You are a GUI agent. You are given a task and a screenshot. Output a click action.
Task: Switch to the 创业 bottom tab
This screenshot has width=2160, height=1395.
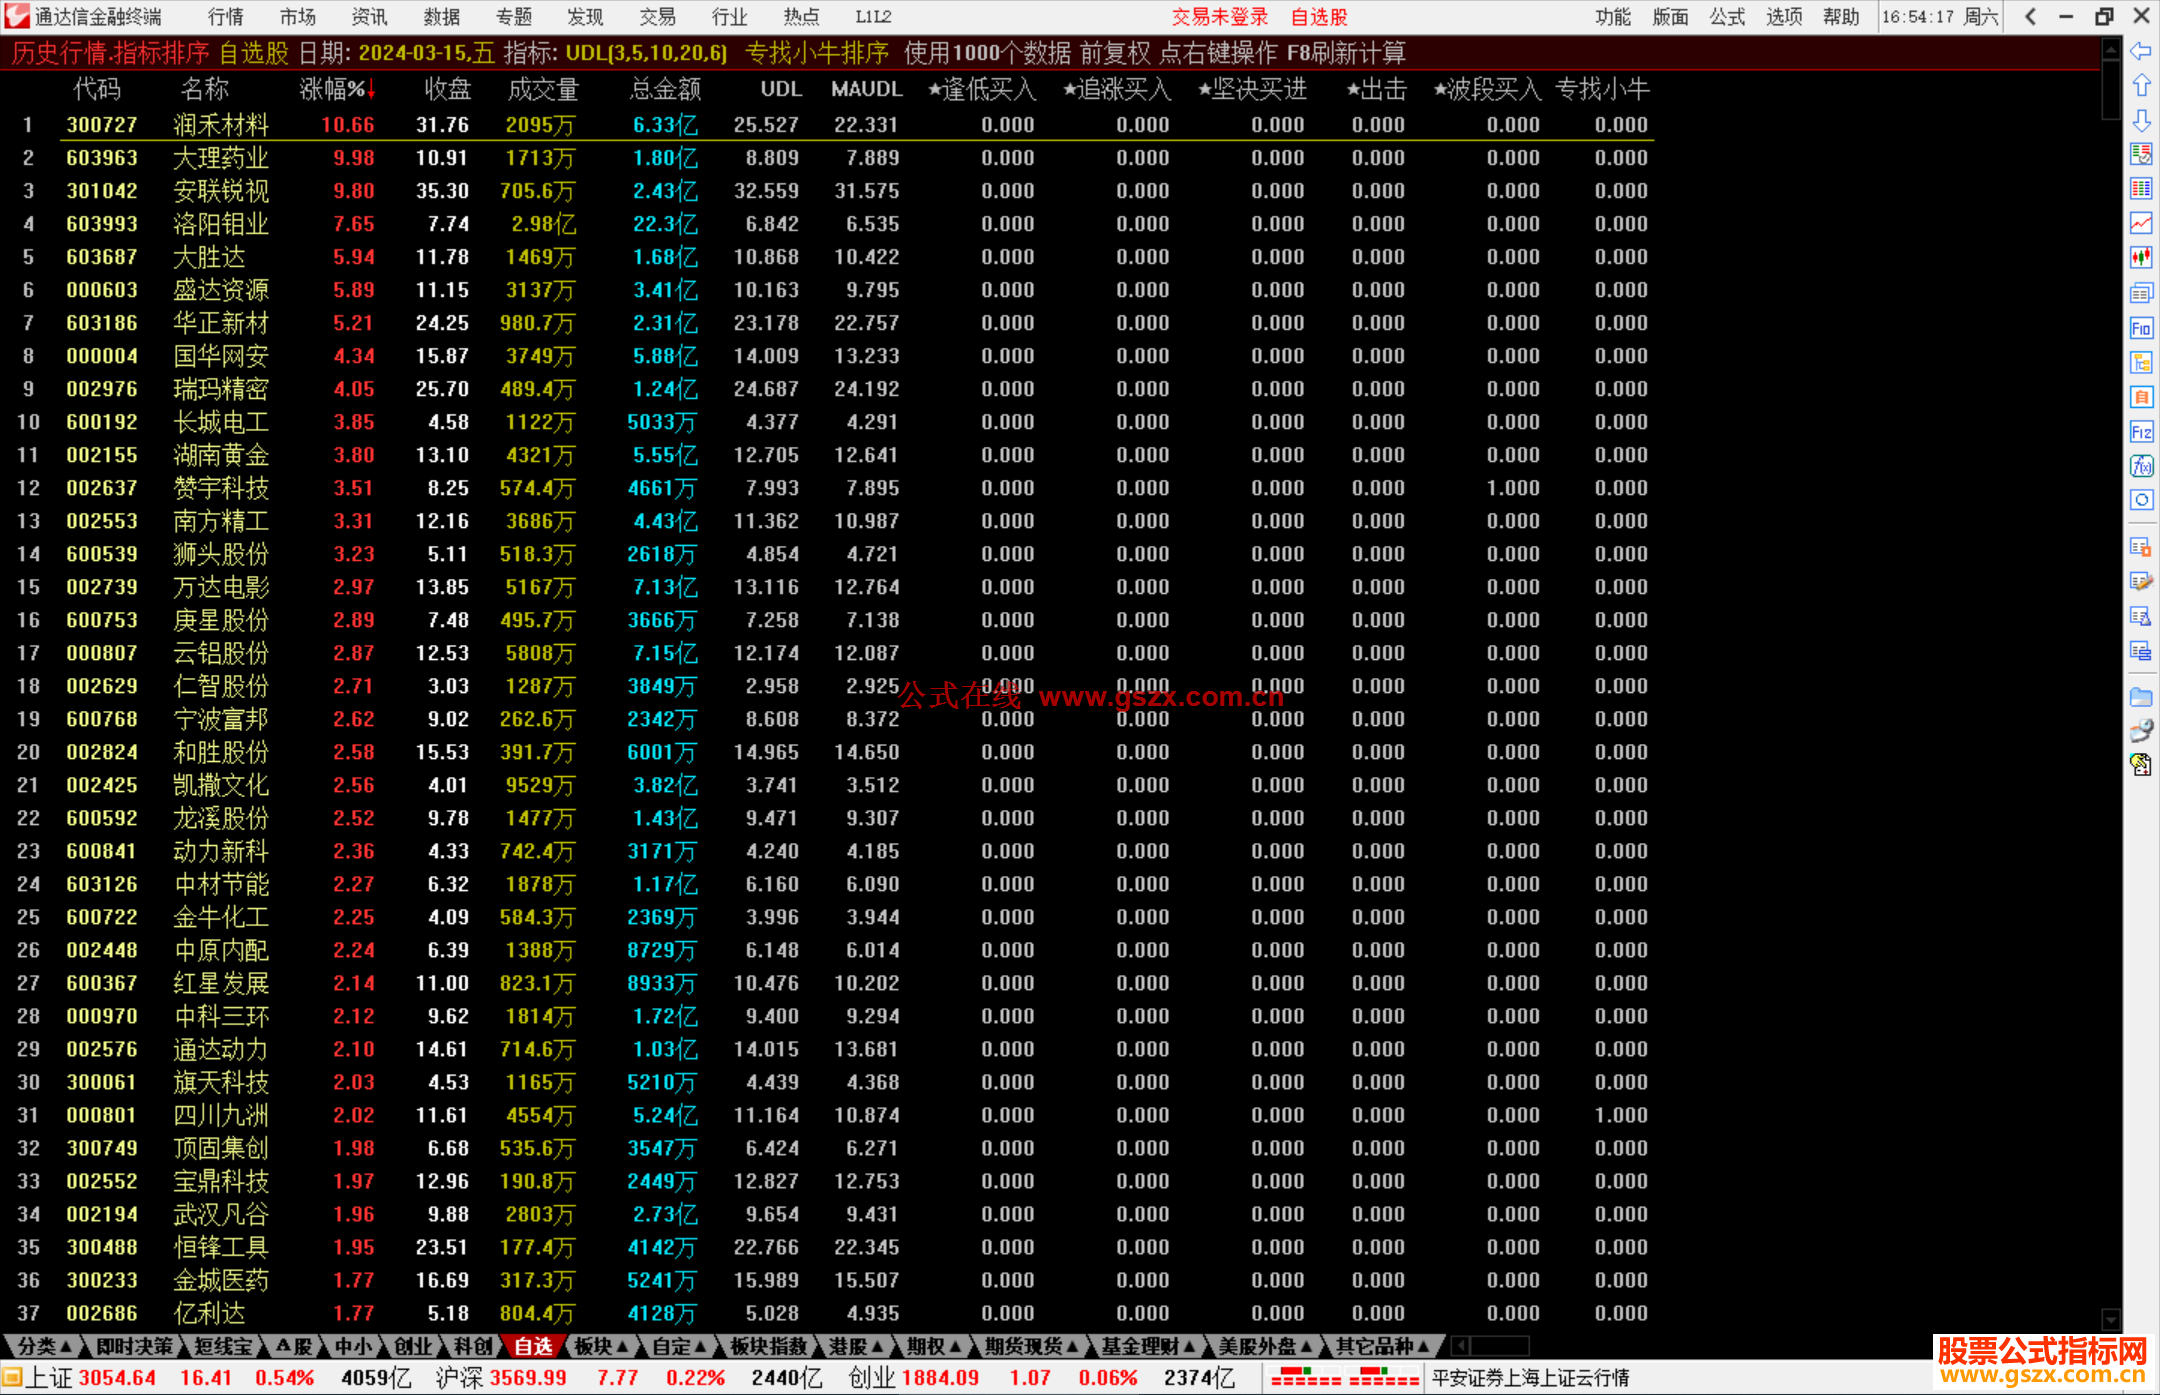[412, 1346]
